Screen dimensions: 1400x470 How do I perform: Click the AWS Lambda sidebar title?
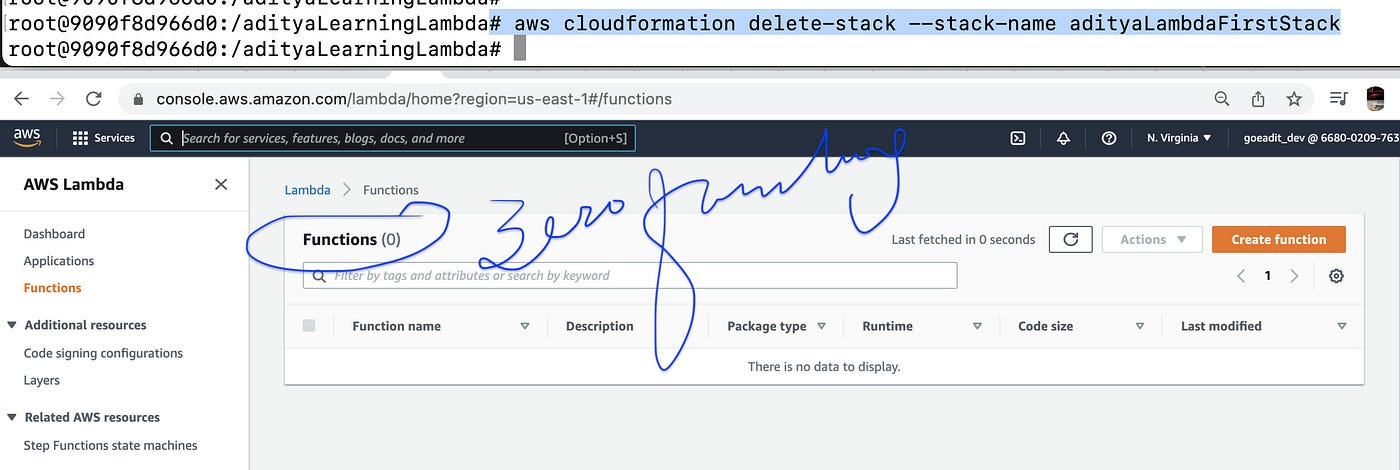[x=74, y=184]
